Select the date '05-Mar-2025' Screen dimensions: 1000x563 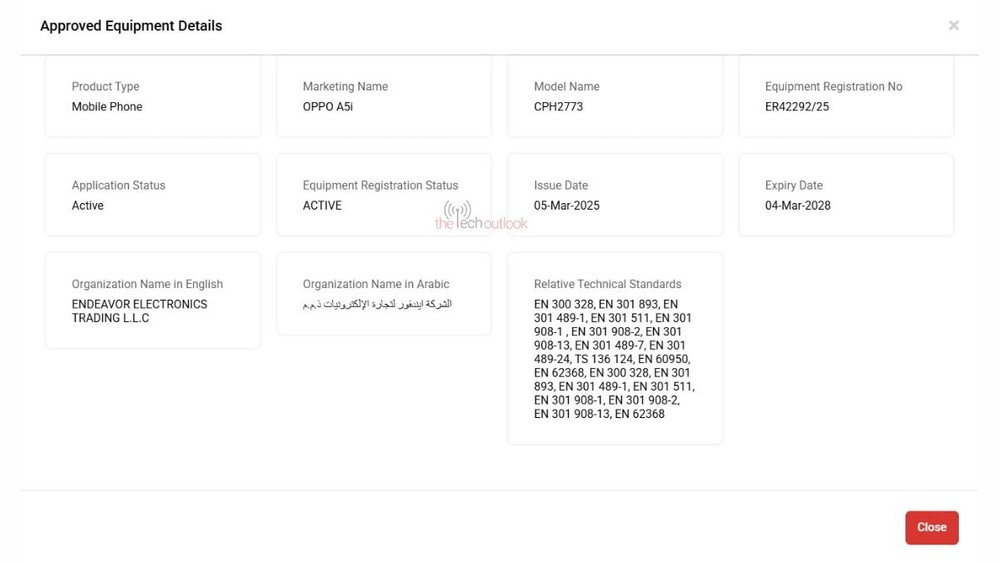click(x=566, y=205)
